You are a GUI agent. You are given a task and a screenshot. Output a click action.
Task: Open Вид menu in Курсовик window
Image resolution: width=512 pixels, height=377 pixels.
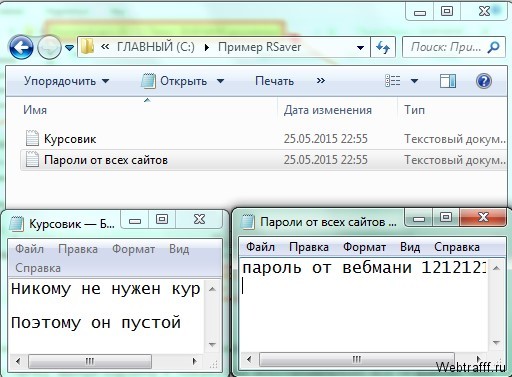pos(179,249)
